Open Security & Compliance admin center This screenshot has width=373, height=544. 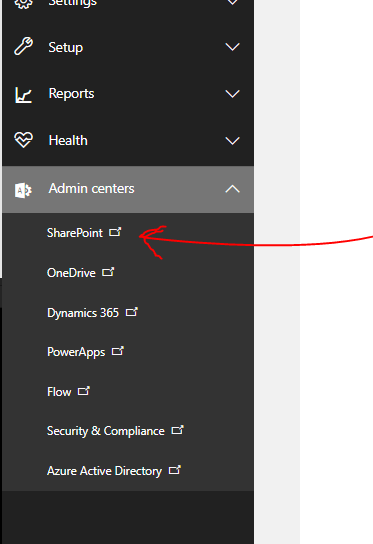click(x=106, y=431)
